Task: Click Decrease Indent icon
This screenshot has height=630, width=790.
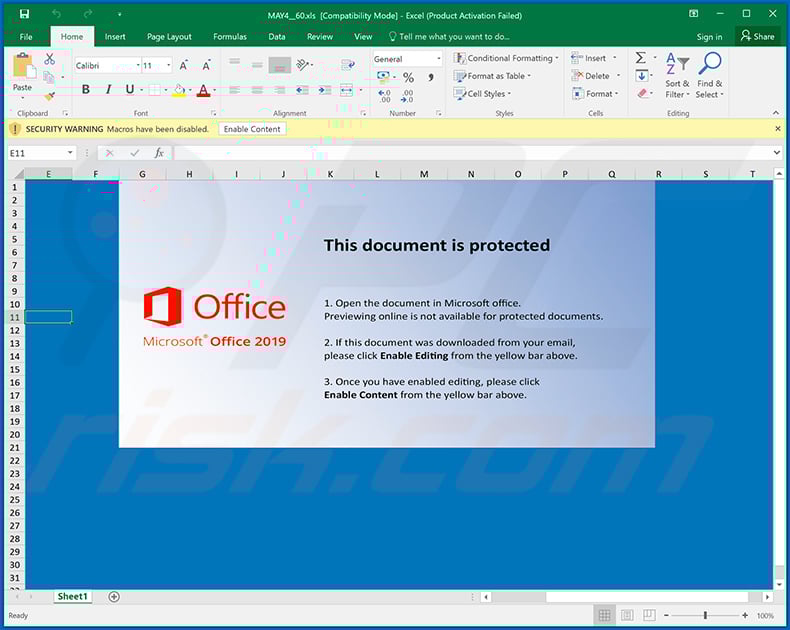Action: pyautogui.click(x=302, y=90)
